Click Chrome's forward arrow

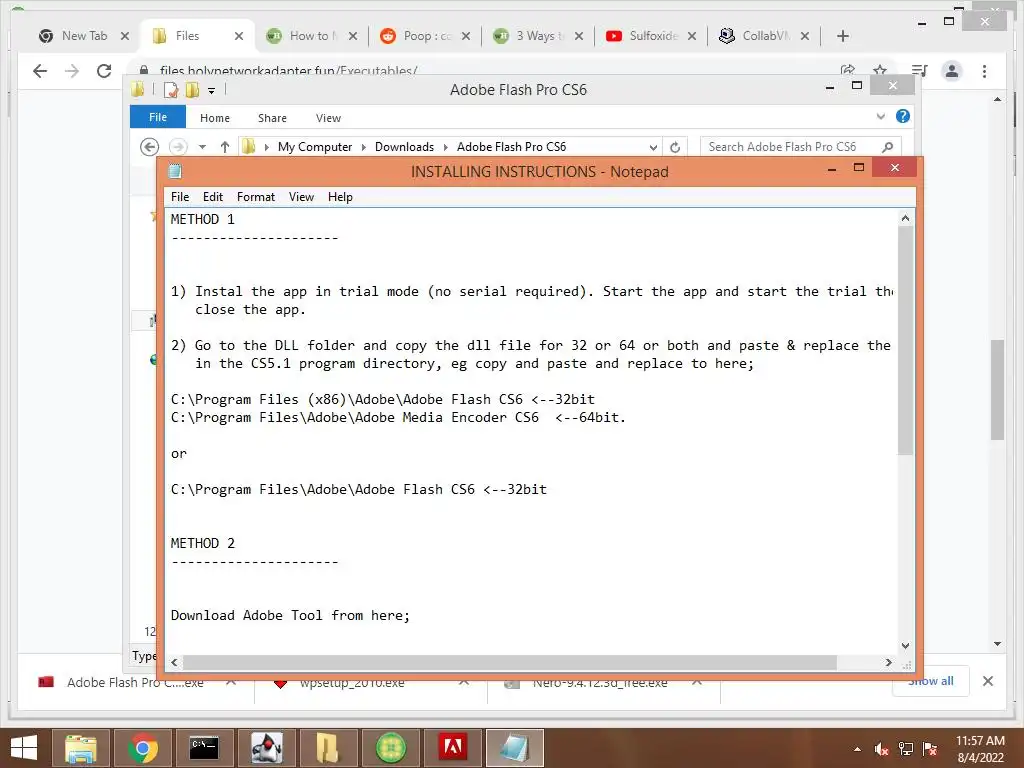72,71
